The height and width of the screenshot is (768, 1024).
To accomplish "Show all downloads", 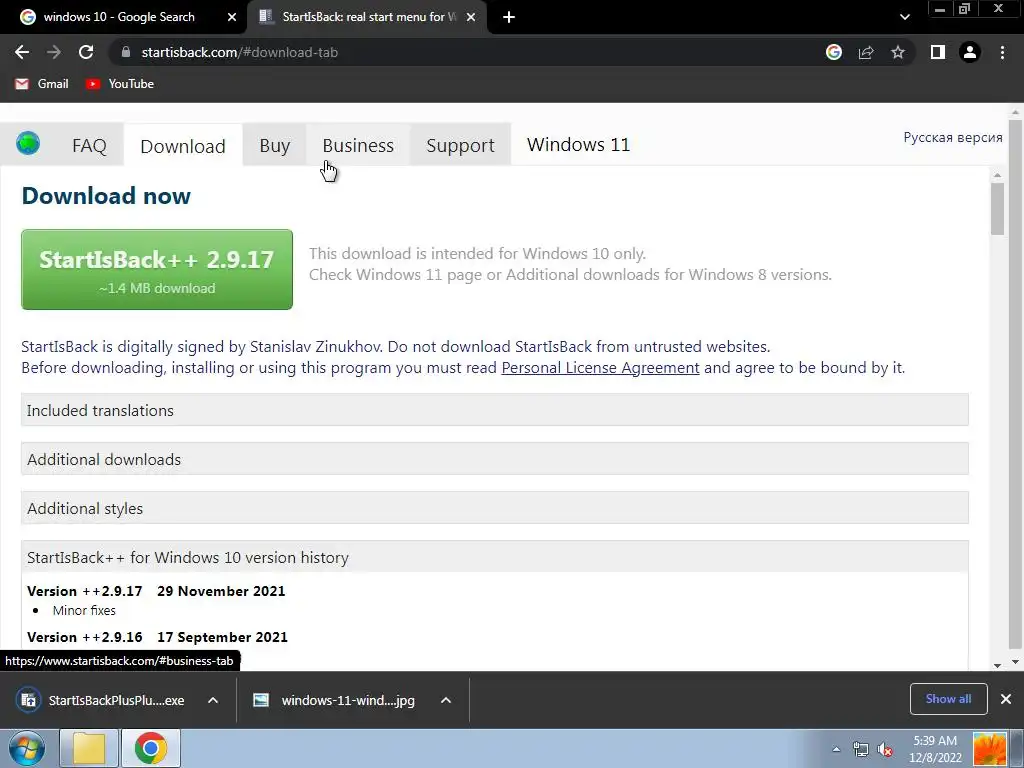I will pyautogui.click(x=948, y=699).
